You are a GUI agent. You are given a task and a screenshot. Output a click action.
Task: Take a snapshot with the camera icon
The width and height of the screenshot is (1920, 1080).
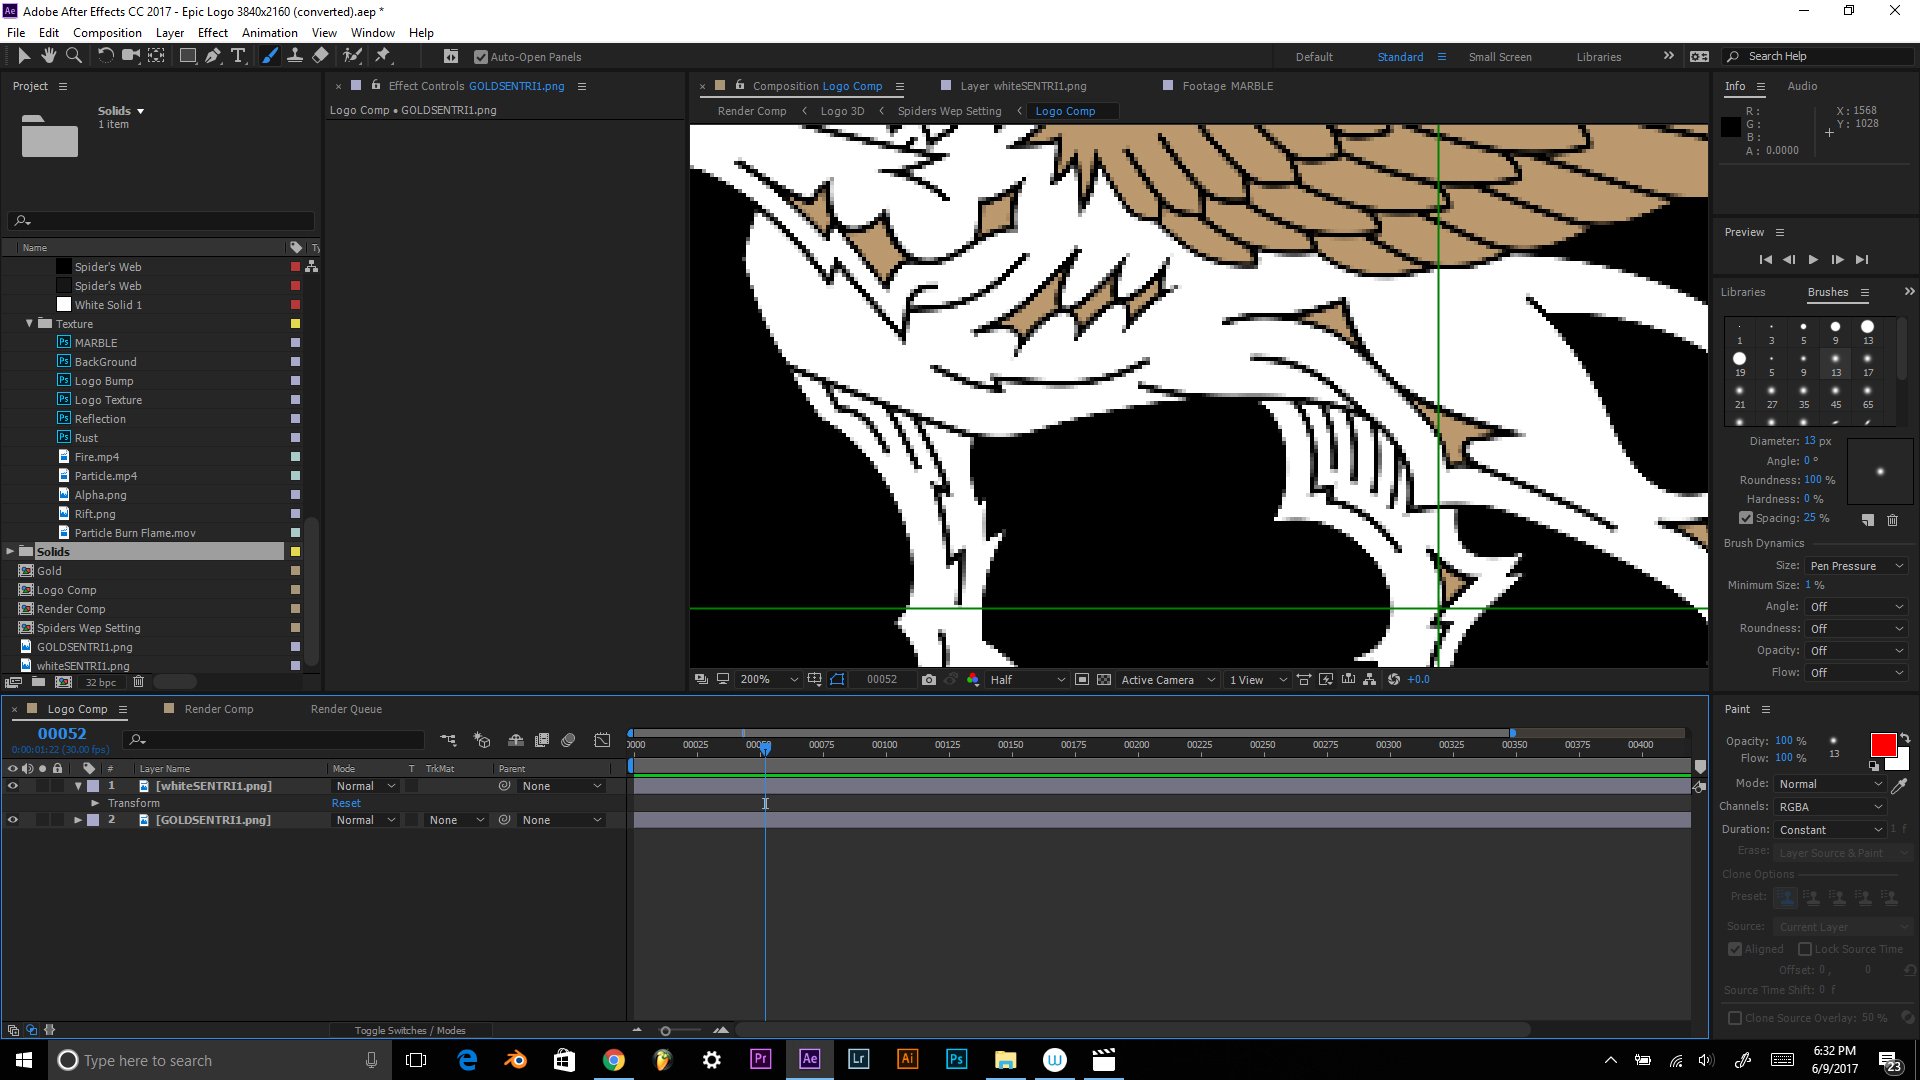[929, 680]
